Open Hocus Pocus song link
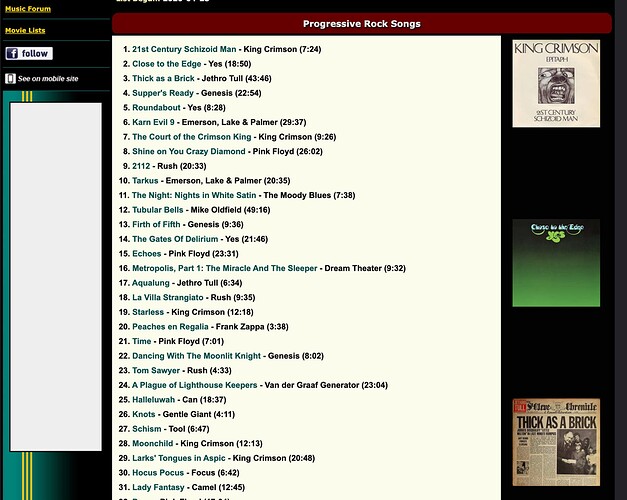Image resolution: width=627 pixels, height=500 pixels. (x=158, y=473)
